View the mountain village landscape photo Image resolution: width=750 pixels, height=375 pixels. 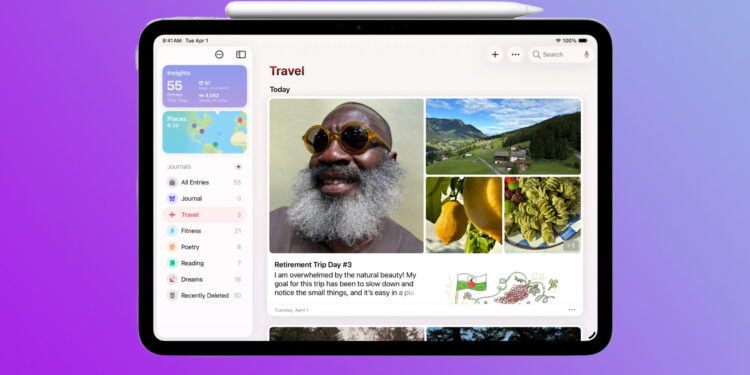[503, 136]
